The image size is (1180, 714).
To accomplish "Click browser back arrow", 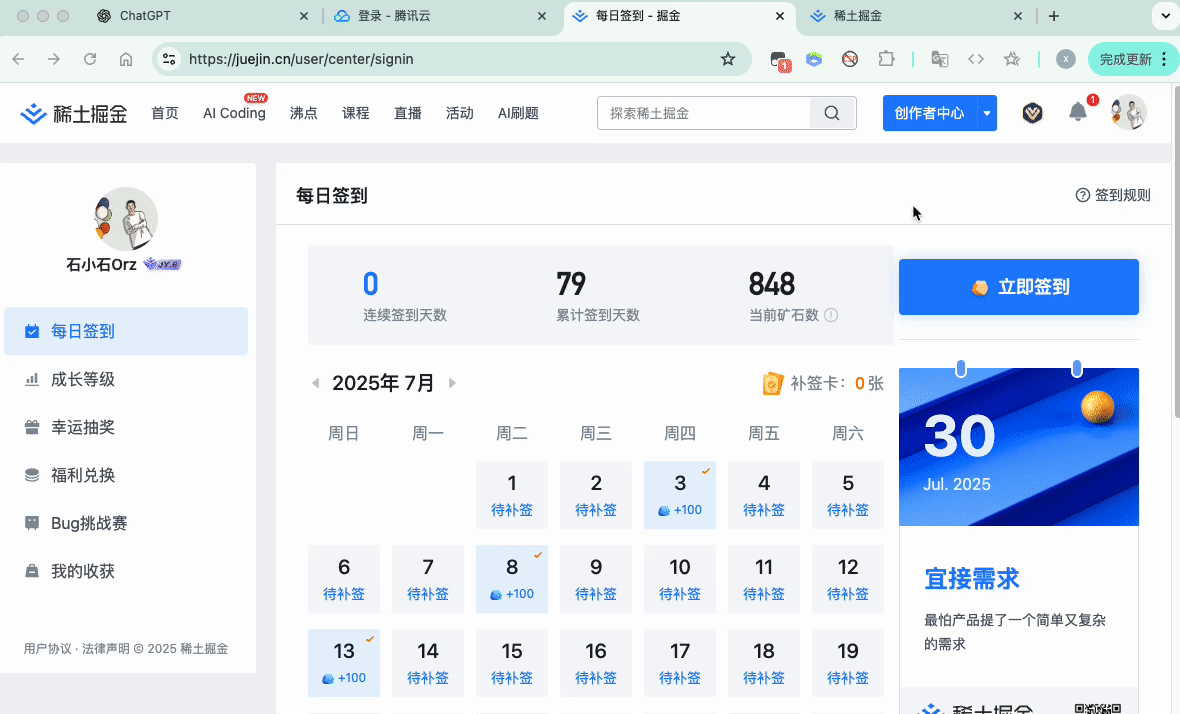I will pyautogui.click(x=18, y=59).
